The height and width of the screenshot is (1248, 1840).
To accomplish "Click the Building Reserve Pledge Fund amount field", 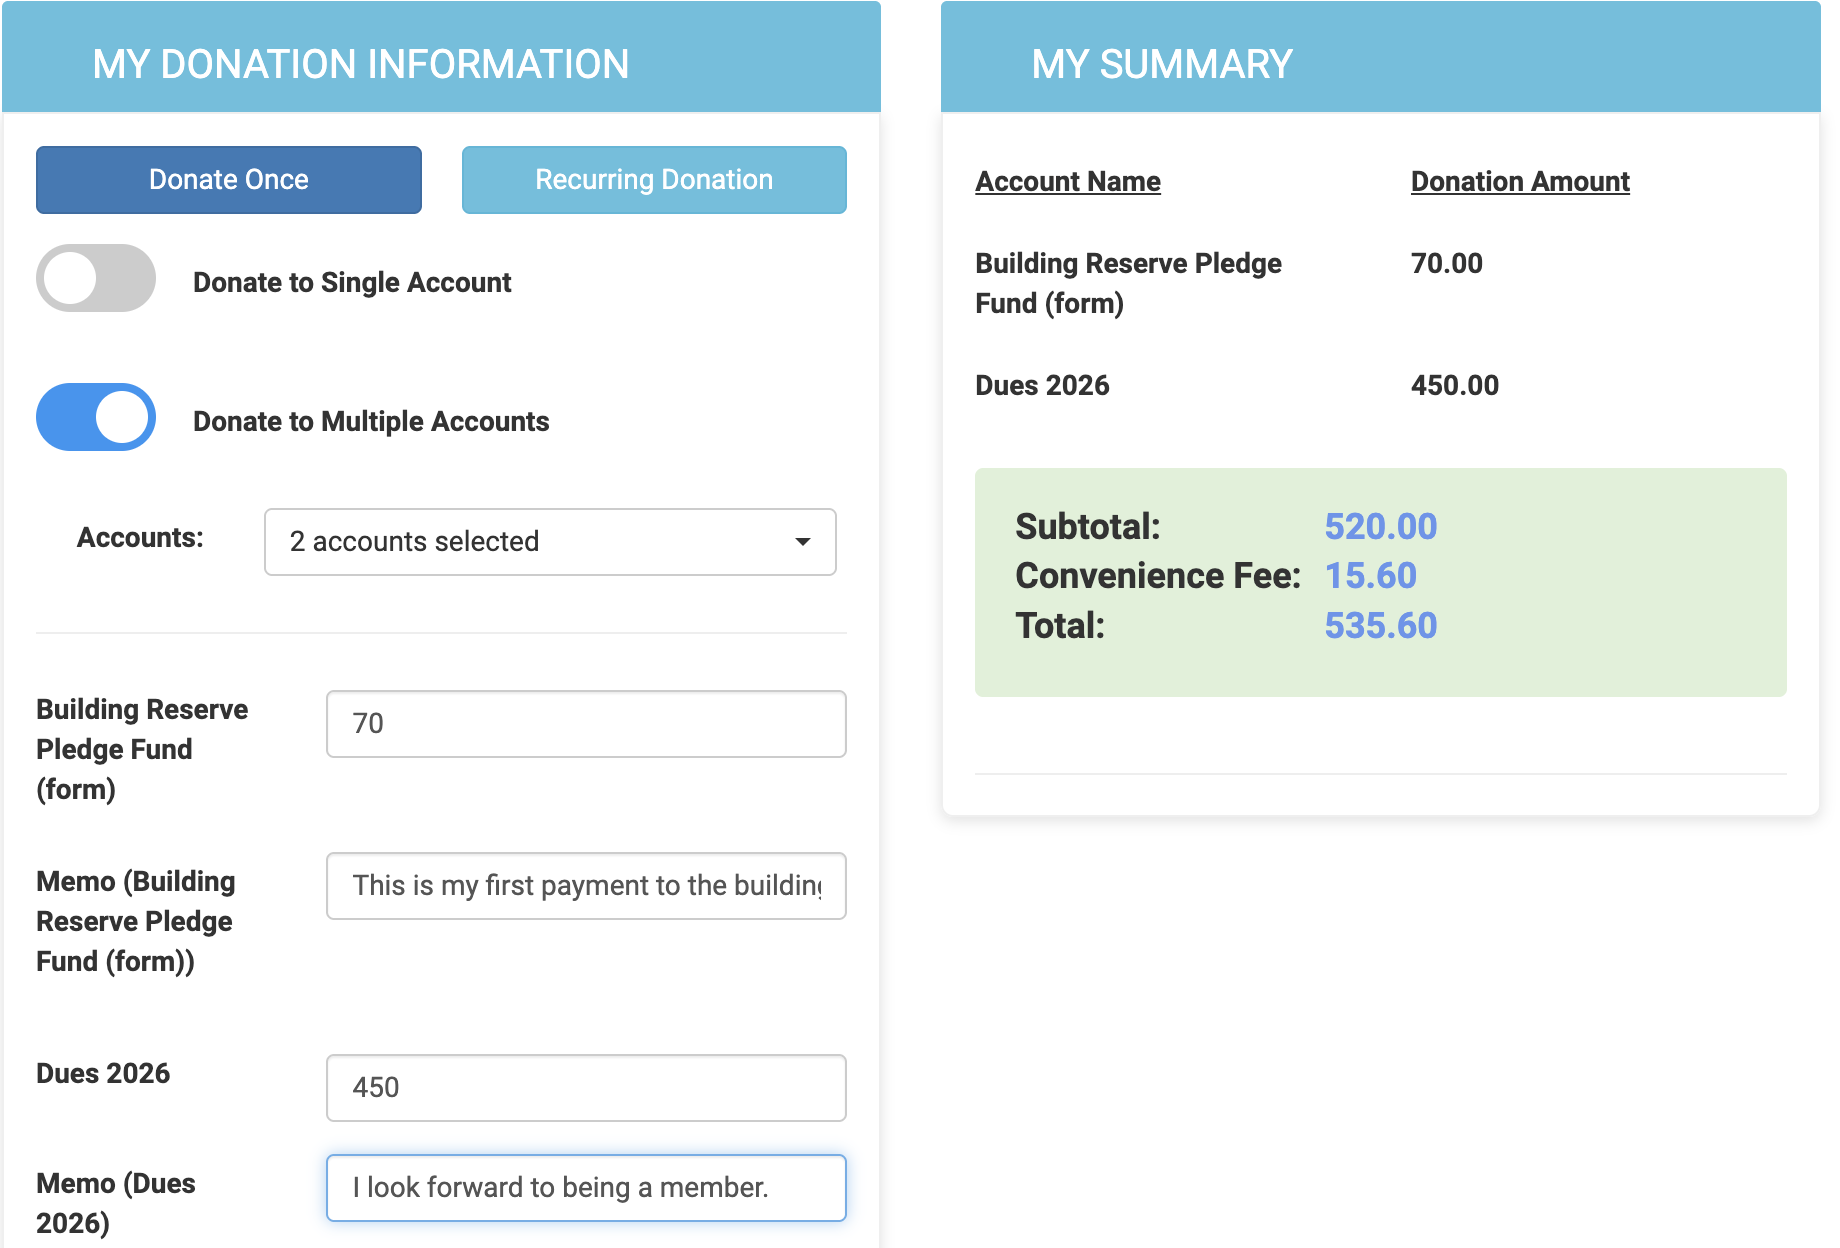I will point(586,724).
